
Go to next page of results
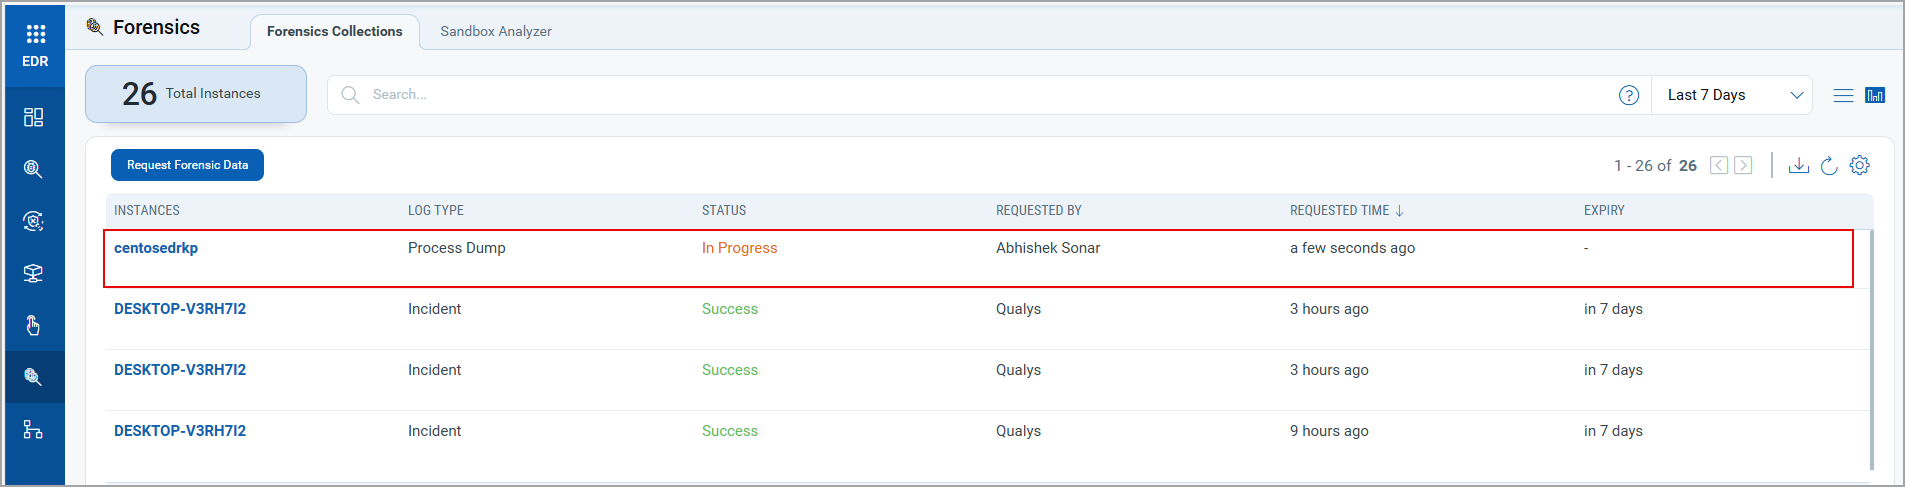(x=1743, y=165)
